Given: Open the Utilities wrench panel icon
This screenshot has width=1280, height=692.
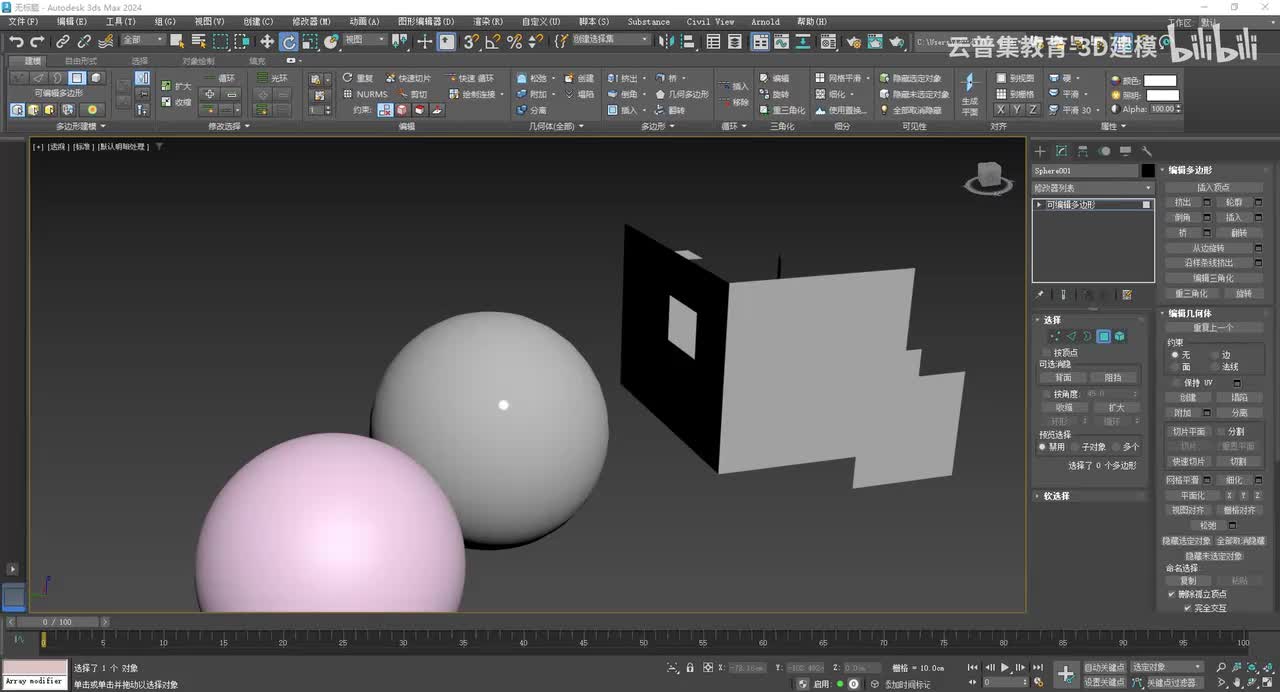Looking at the screenshot, I should pyautogui.click(x=1147, y=151).
